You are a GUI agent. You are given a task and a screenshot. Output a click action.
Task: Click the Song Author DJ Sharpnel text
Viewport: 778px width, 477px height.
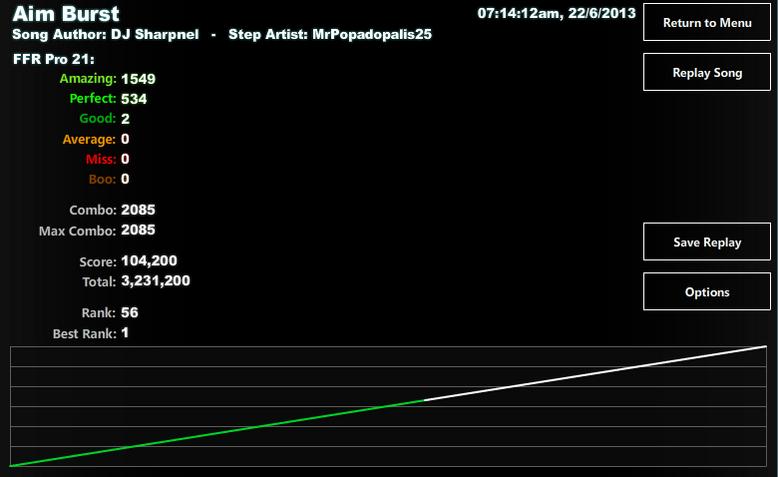[105, 34]
